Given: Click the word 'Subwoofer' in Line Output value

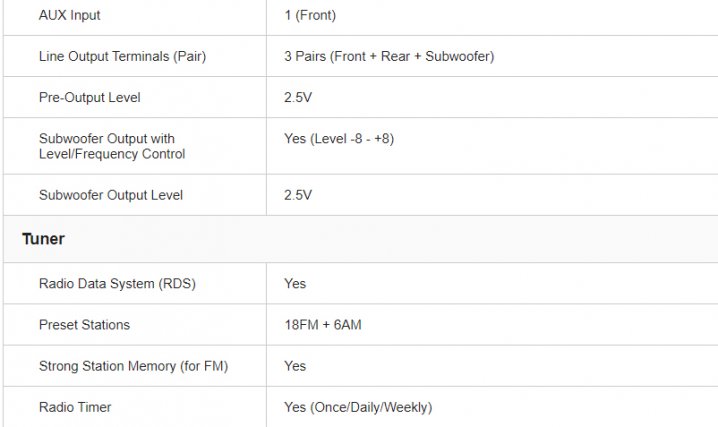Looking at the screenshot, I should click(x=457, y=57).
